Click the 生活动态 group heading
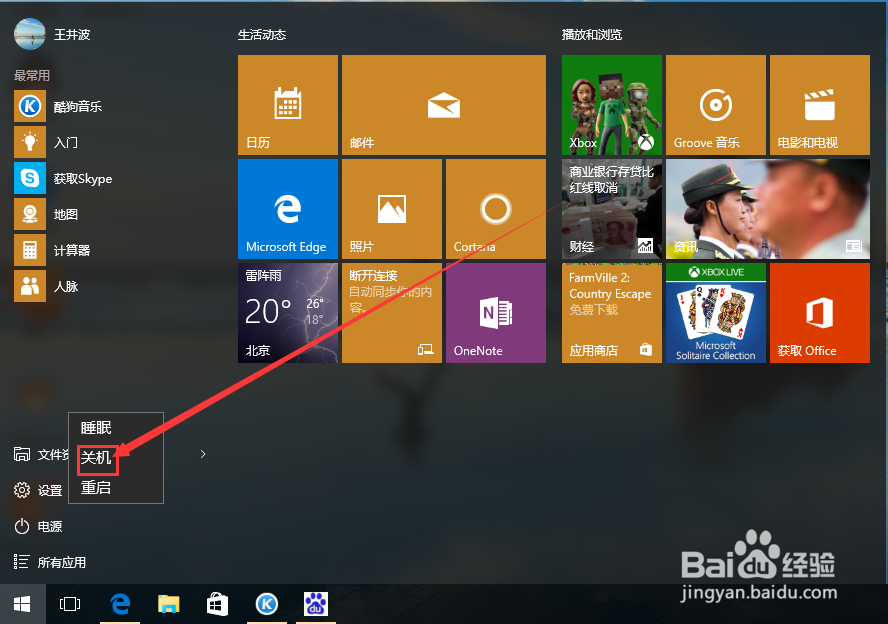 point(262,35)
